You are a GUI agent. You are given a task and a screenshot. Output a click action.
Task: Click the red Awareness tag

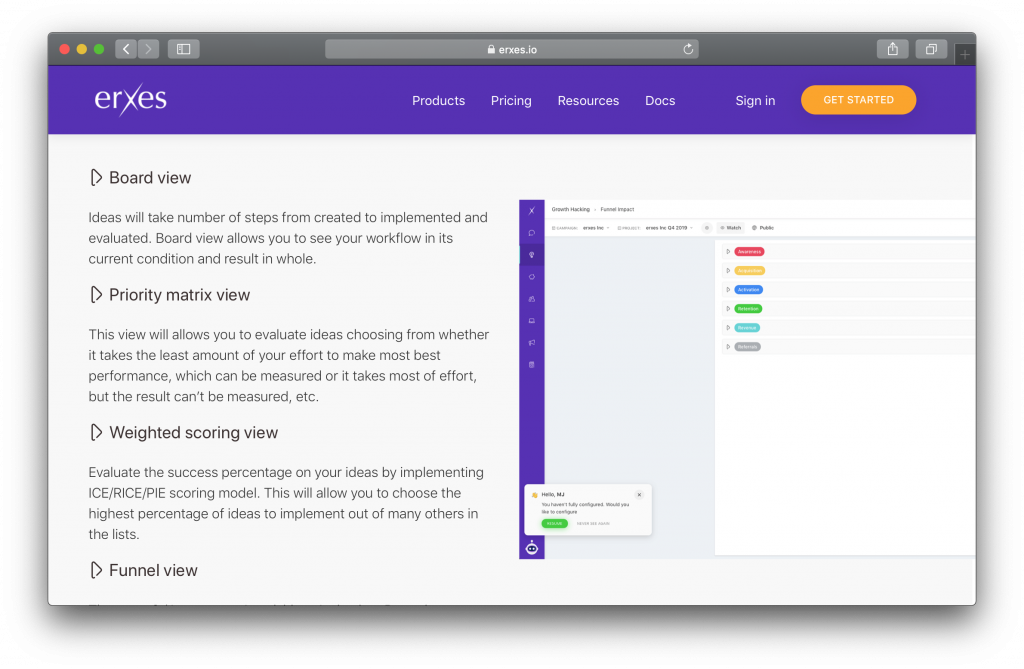(749, 252)
